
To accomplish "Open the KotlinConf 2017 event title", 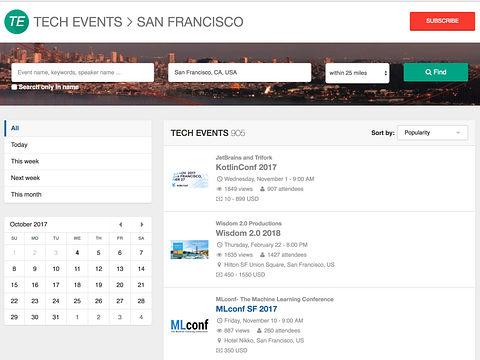I will [246, 167].
